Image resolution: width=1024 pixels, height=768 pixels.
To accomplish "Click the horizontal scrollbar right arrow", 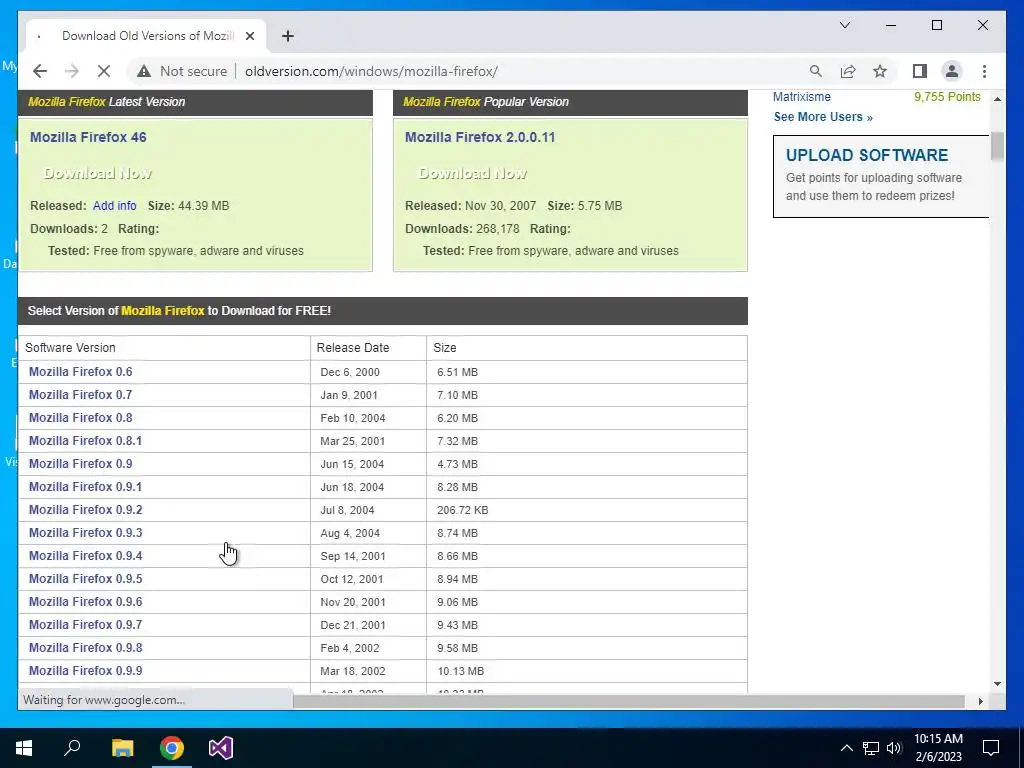I will (980, 701).
